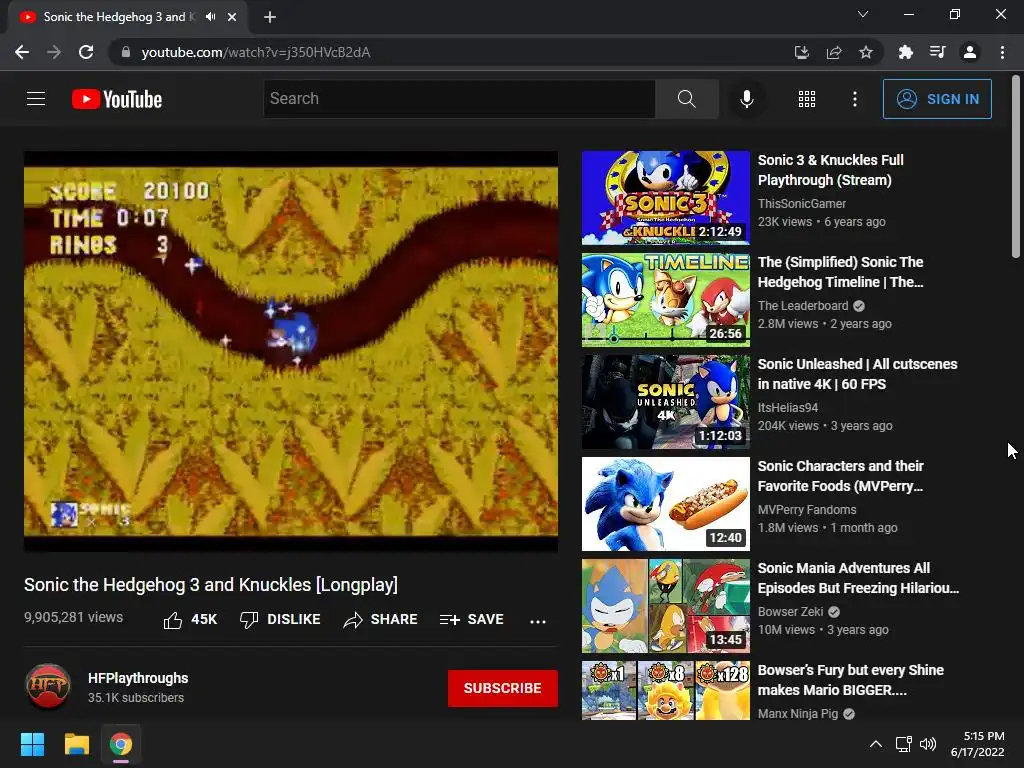Open YouTube settings three-dot menu

click(855, 99)
